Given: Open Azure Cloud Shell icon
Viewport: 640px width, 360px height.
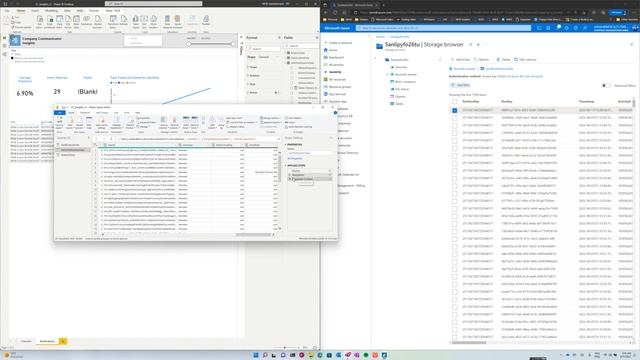Looking at the screenshot, I should [539, 28].
